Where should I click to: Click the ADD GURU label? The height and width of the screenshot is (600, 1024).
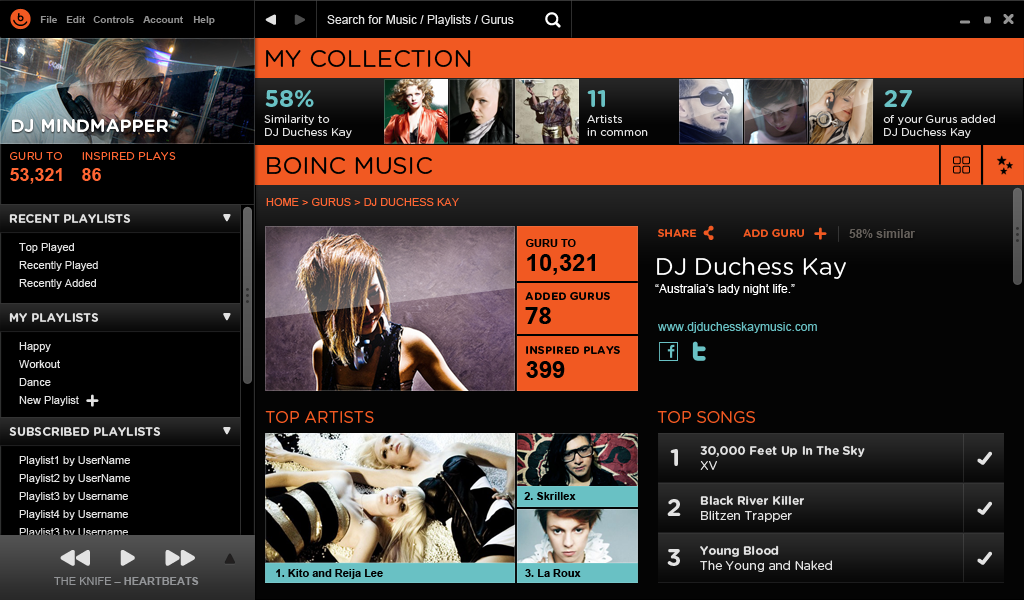(773, 233)
